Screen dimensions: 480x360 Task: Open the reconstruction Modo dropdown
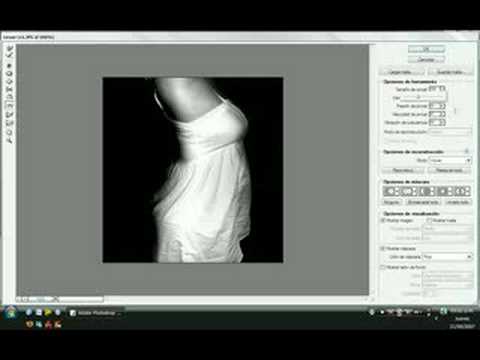[450, 160]
